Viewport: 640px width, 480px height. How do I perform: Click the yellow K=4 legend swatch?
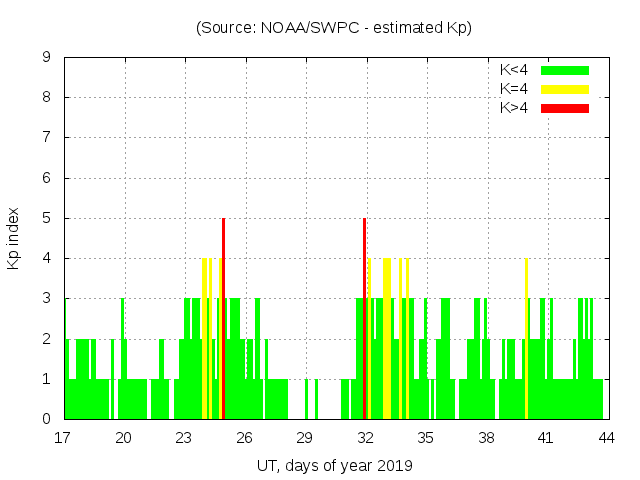[565, 89]
